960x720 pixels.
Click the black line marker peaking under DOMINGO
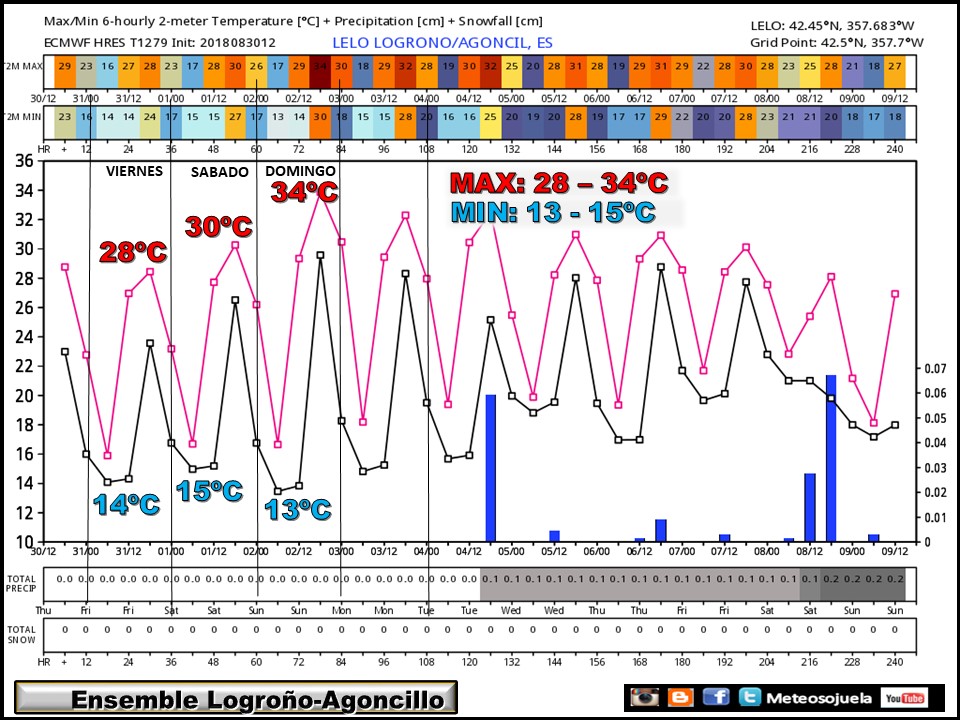(x=320, y=255)
